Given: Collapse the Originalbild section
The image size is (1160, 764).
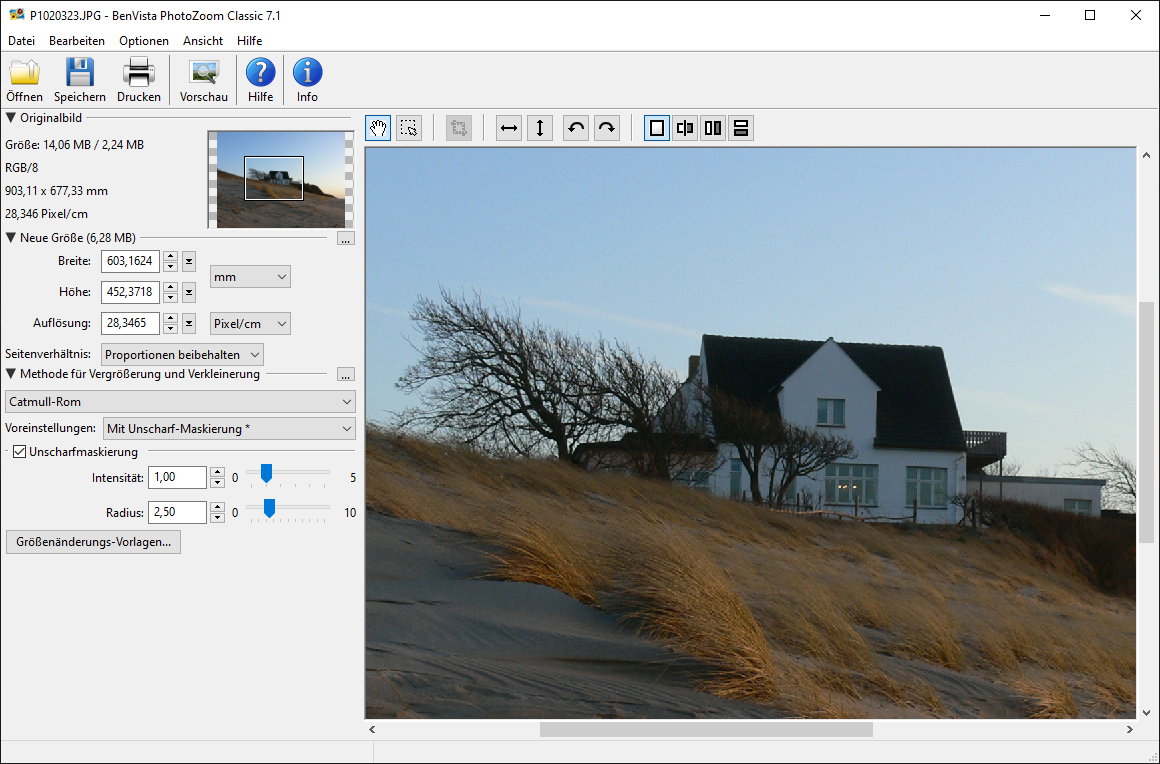Looking at the screenshot, I should pos(11,118).
